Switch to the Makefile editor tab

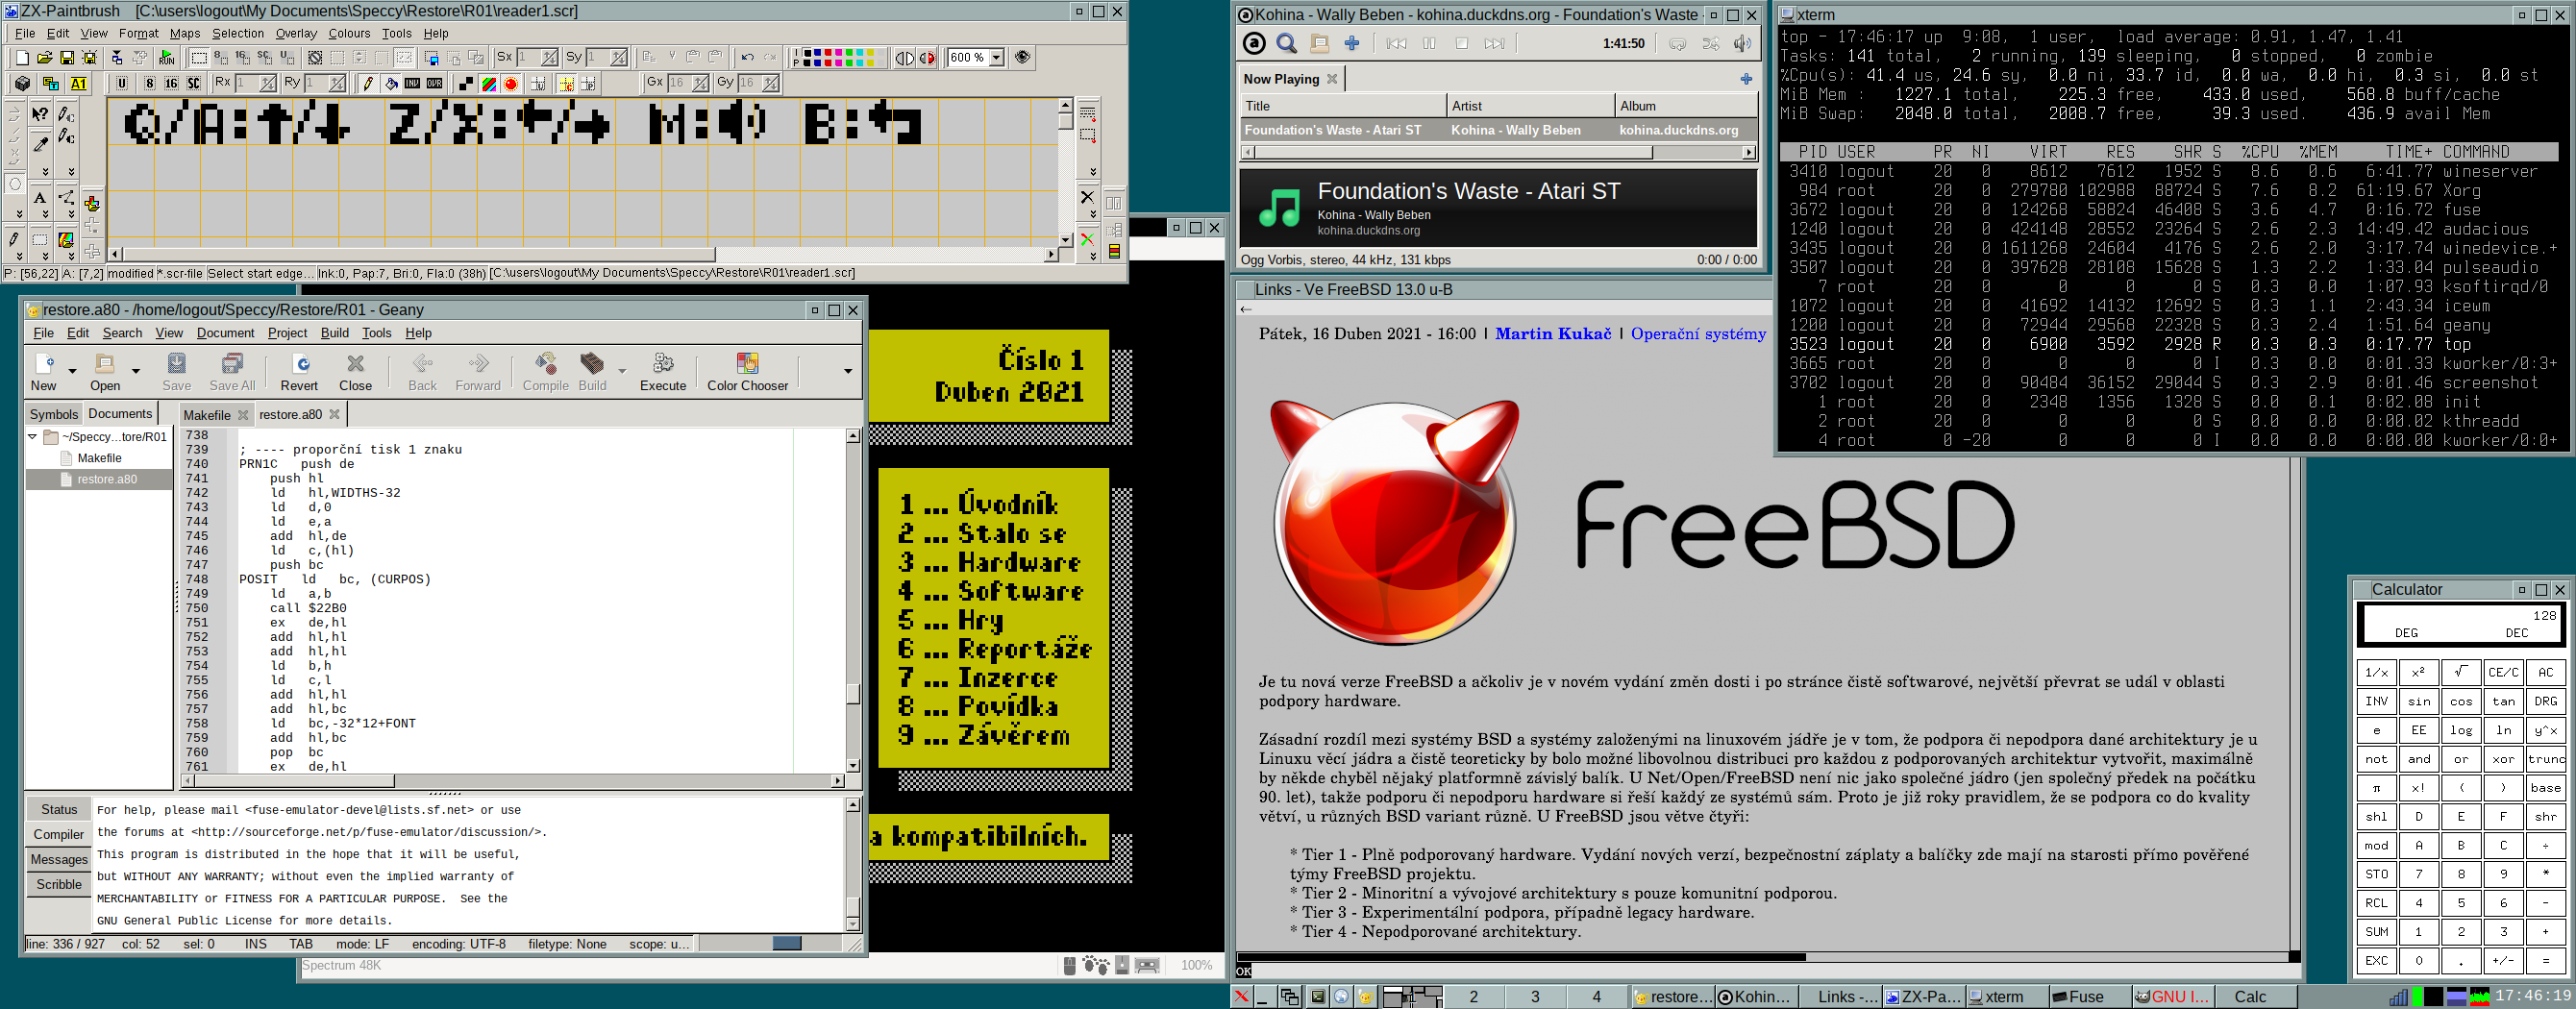(207, 415)
